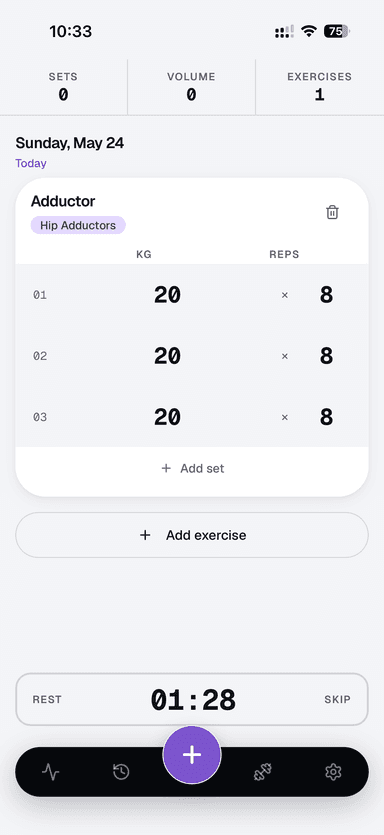384x835 pixels.
Task: Delete the Adductor exercise with trash icon
Action: click(332, 212)
